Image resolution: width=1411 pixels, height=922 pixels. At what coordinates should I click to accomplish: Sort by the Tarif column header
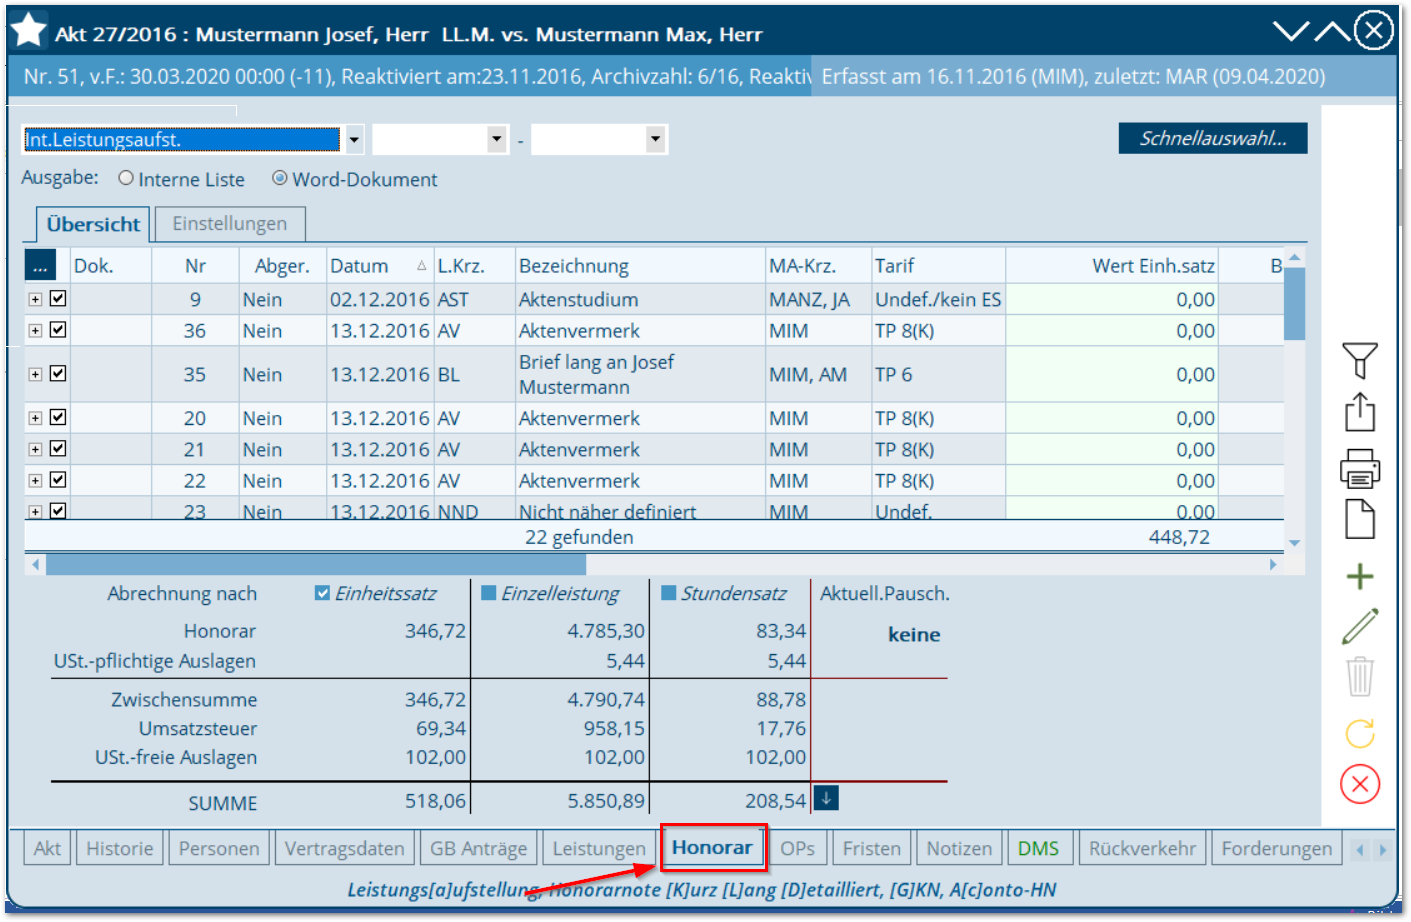click(x=938, y=265)
